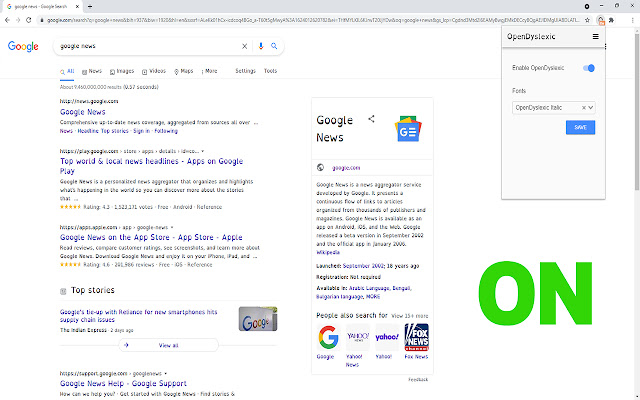Open the Fonts dropdown list
Image resolution: width=640 pixels, height=400 pixels.
tap(593, 106)
